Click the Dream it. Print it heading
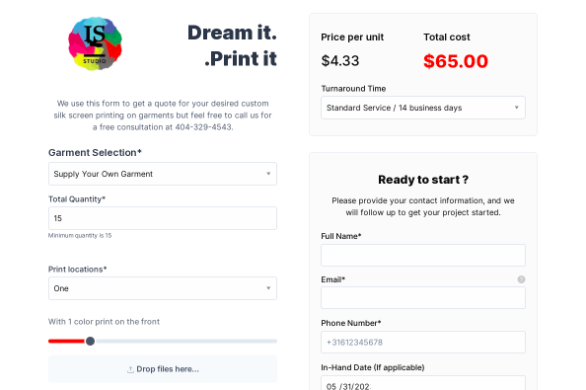 [232, 46]
